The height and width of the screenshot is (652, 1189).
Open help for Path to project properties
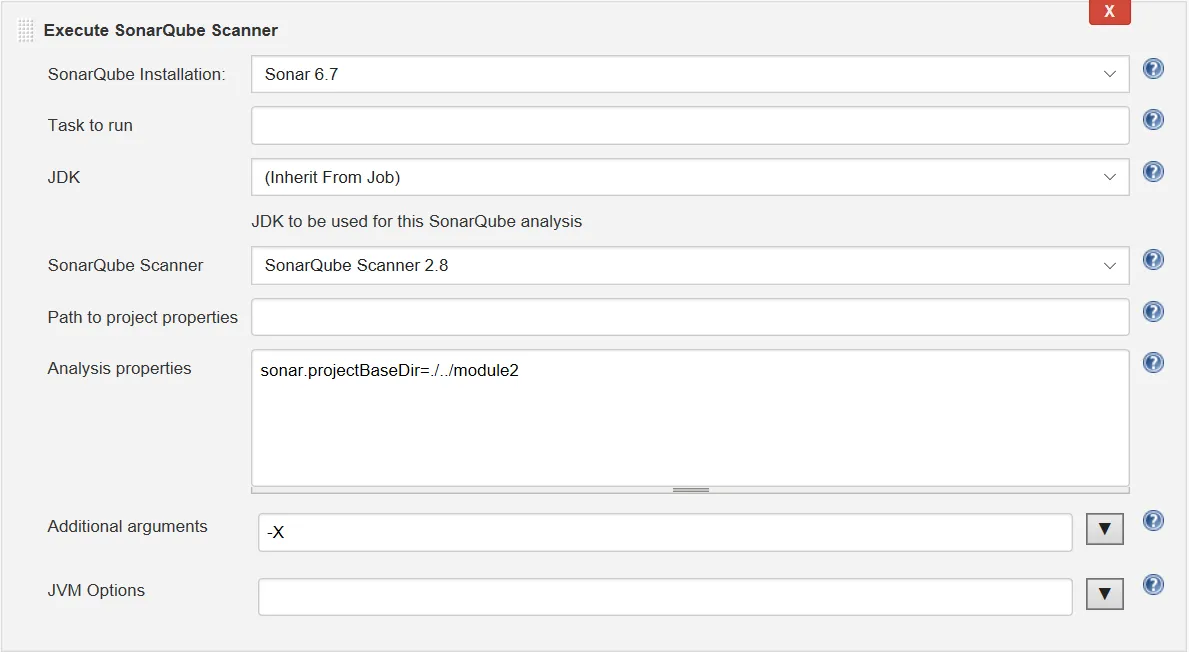pyautogui.click(x=1153, y=312)
